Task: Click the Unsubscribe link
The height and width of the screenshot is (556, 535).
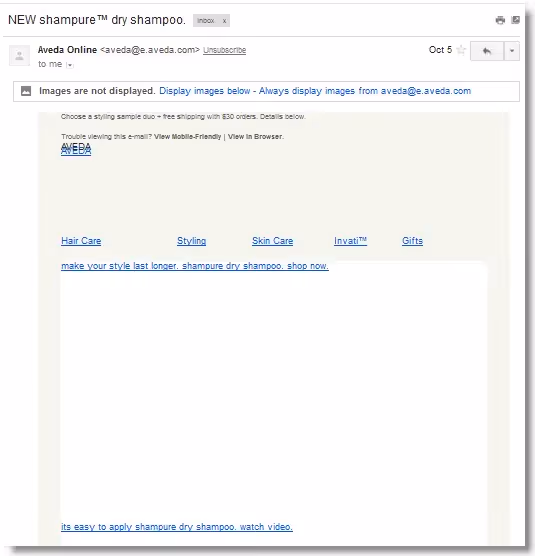Action: (224, 50)
